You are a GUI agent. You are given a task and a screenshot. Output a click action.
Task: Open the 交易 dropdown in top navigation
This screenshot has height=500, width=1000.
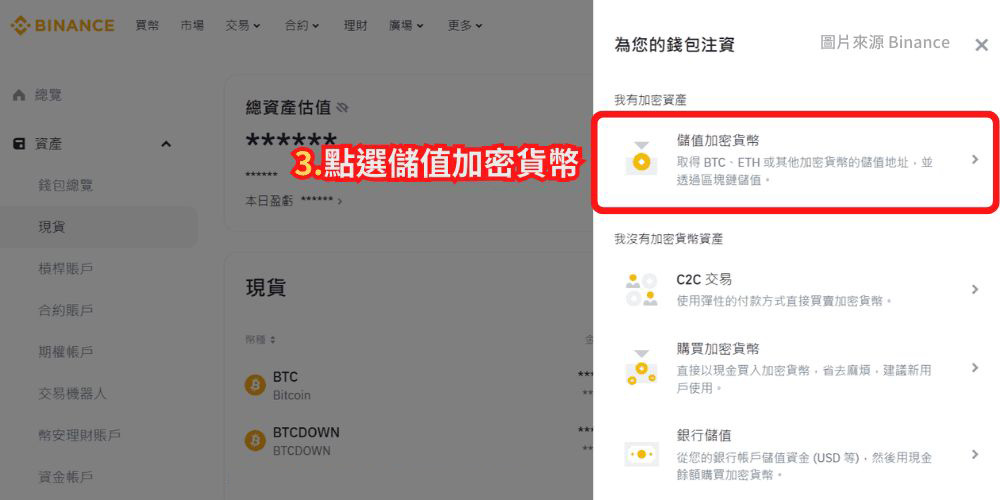pos(243,26)
